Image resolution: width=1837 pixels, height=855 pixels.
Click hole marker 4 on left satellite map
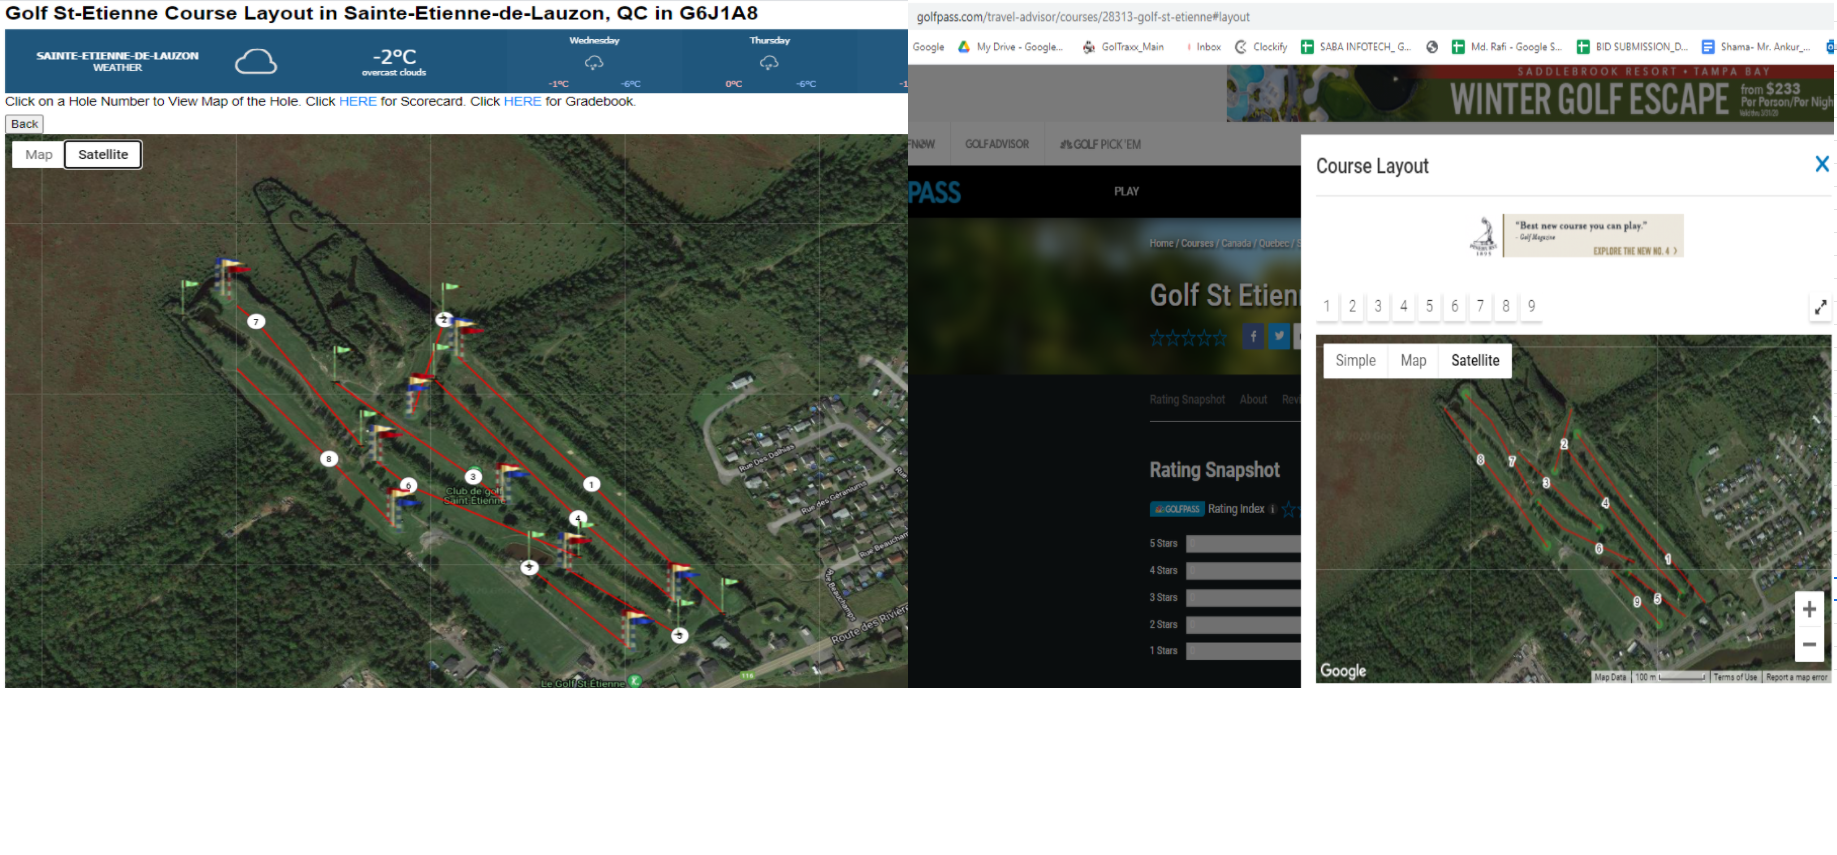578,518
